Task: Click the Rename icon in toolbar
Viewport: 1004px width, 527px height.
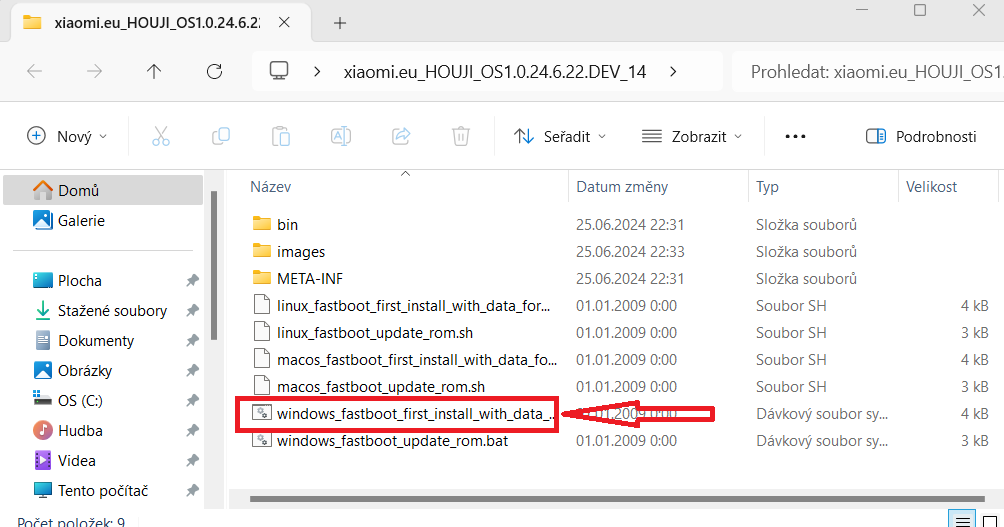Action: tap(341, 136)
